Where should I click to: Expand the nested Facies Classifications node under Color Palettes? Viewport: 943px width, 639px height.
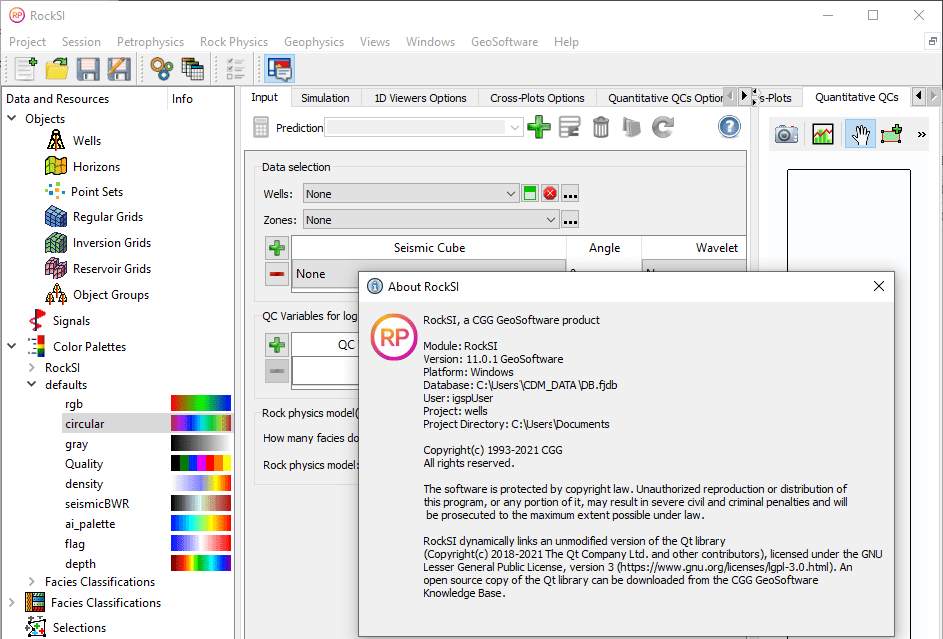pos(32,581)
